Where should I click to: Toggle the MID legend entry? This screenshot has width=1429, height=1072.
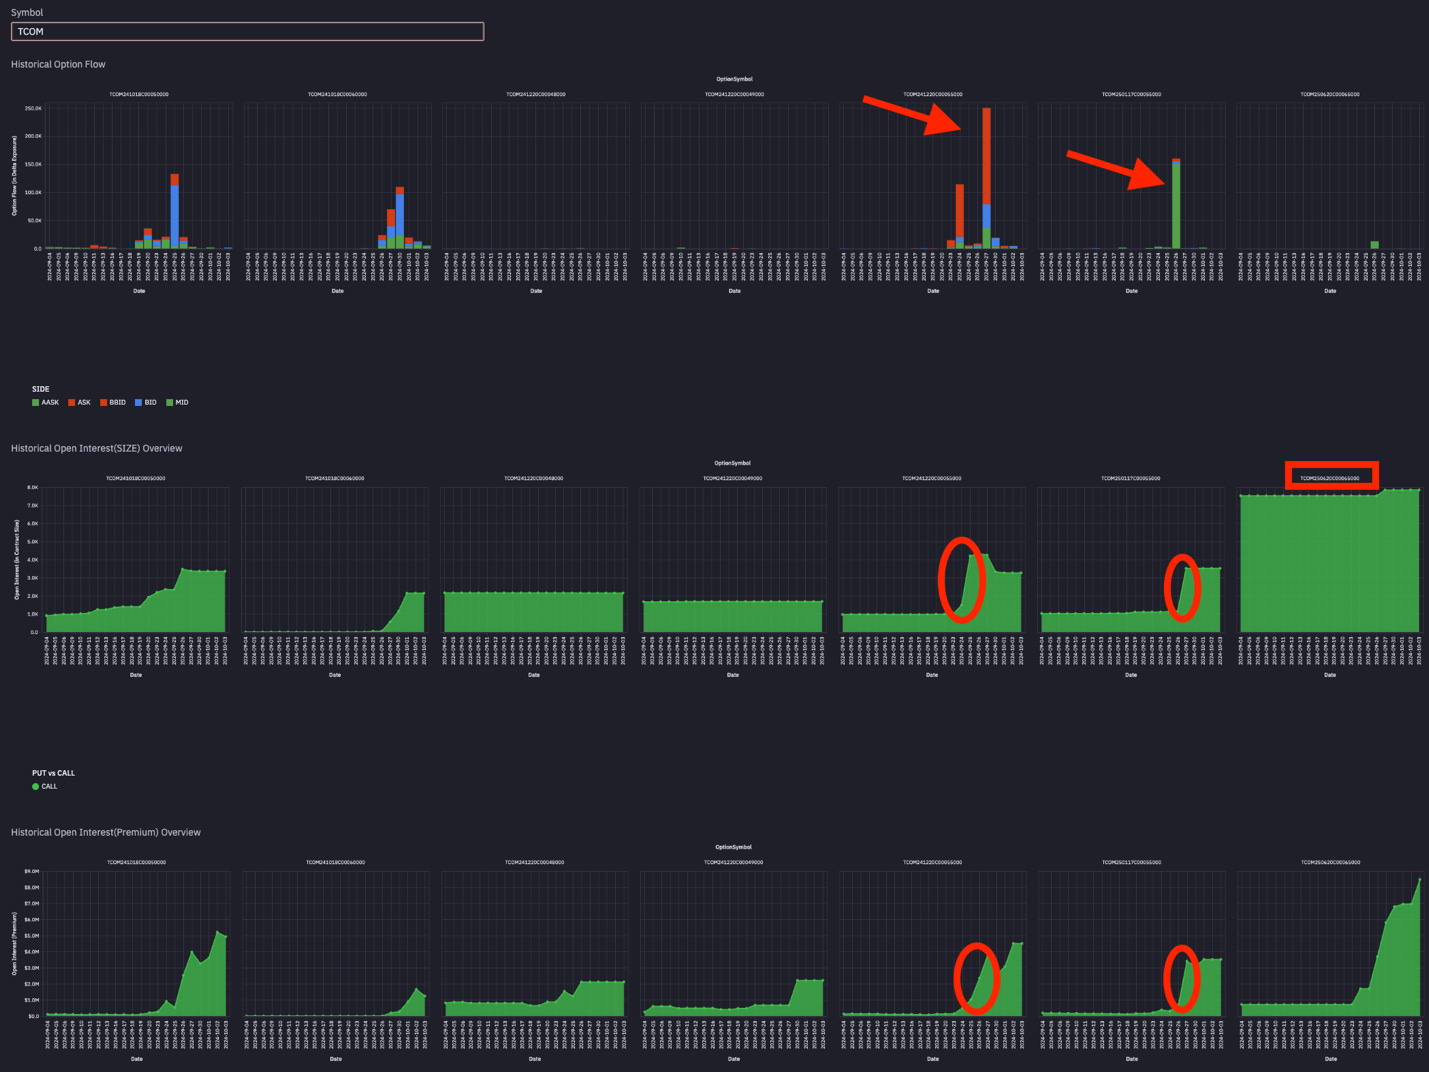click(177, 403)
